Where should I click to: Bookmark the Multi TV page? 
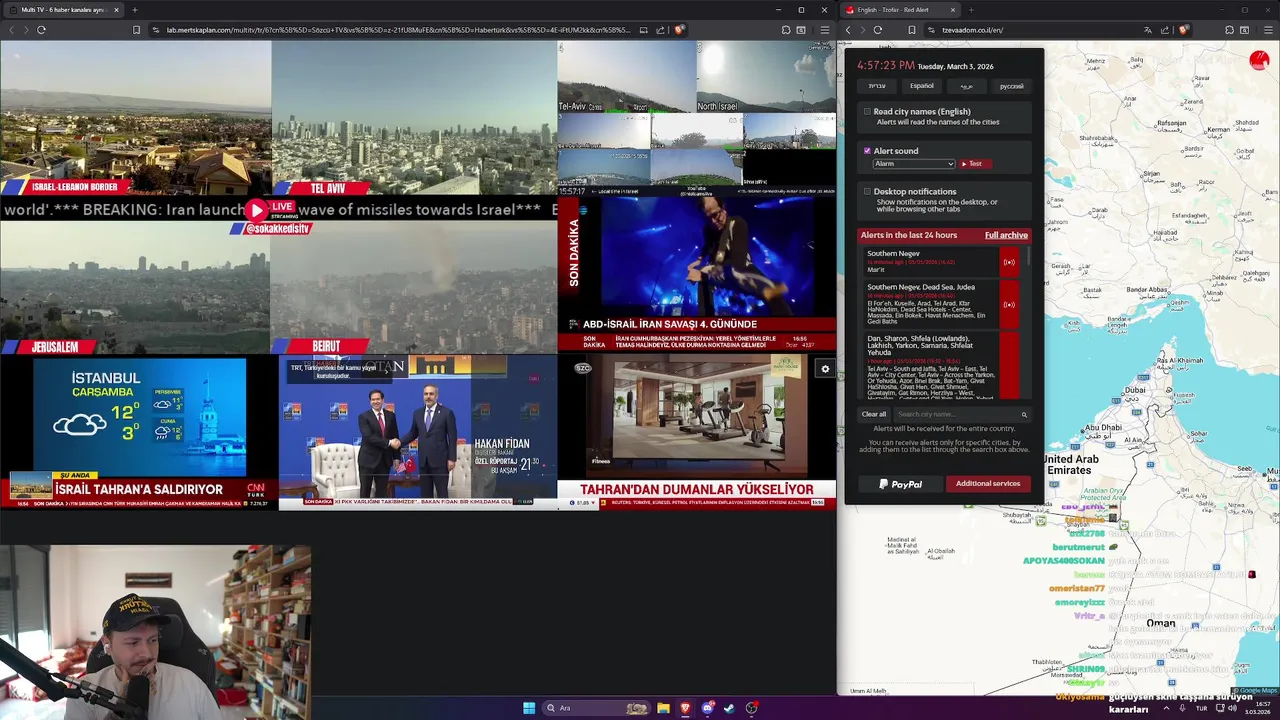[x=136, y=30]
